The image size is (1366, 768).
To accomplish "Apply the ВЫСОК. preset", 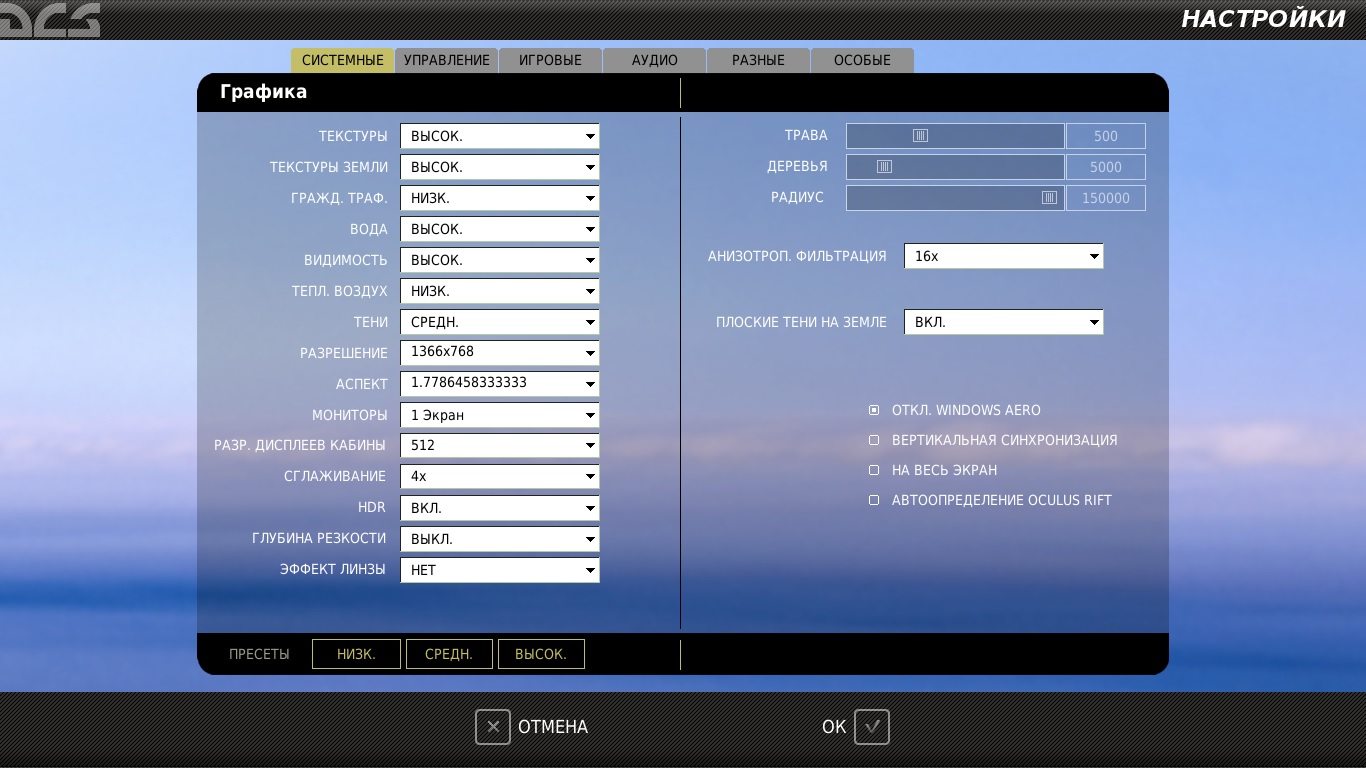I will tap(541, 654).
